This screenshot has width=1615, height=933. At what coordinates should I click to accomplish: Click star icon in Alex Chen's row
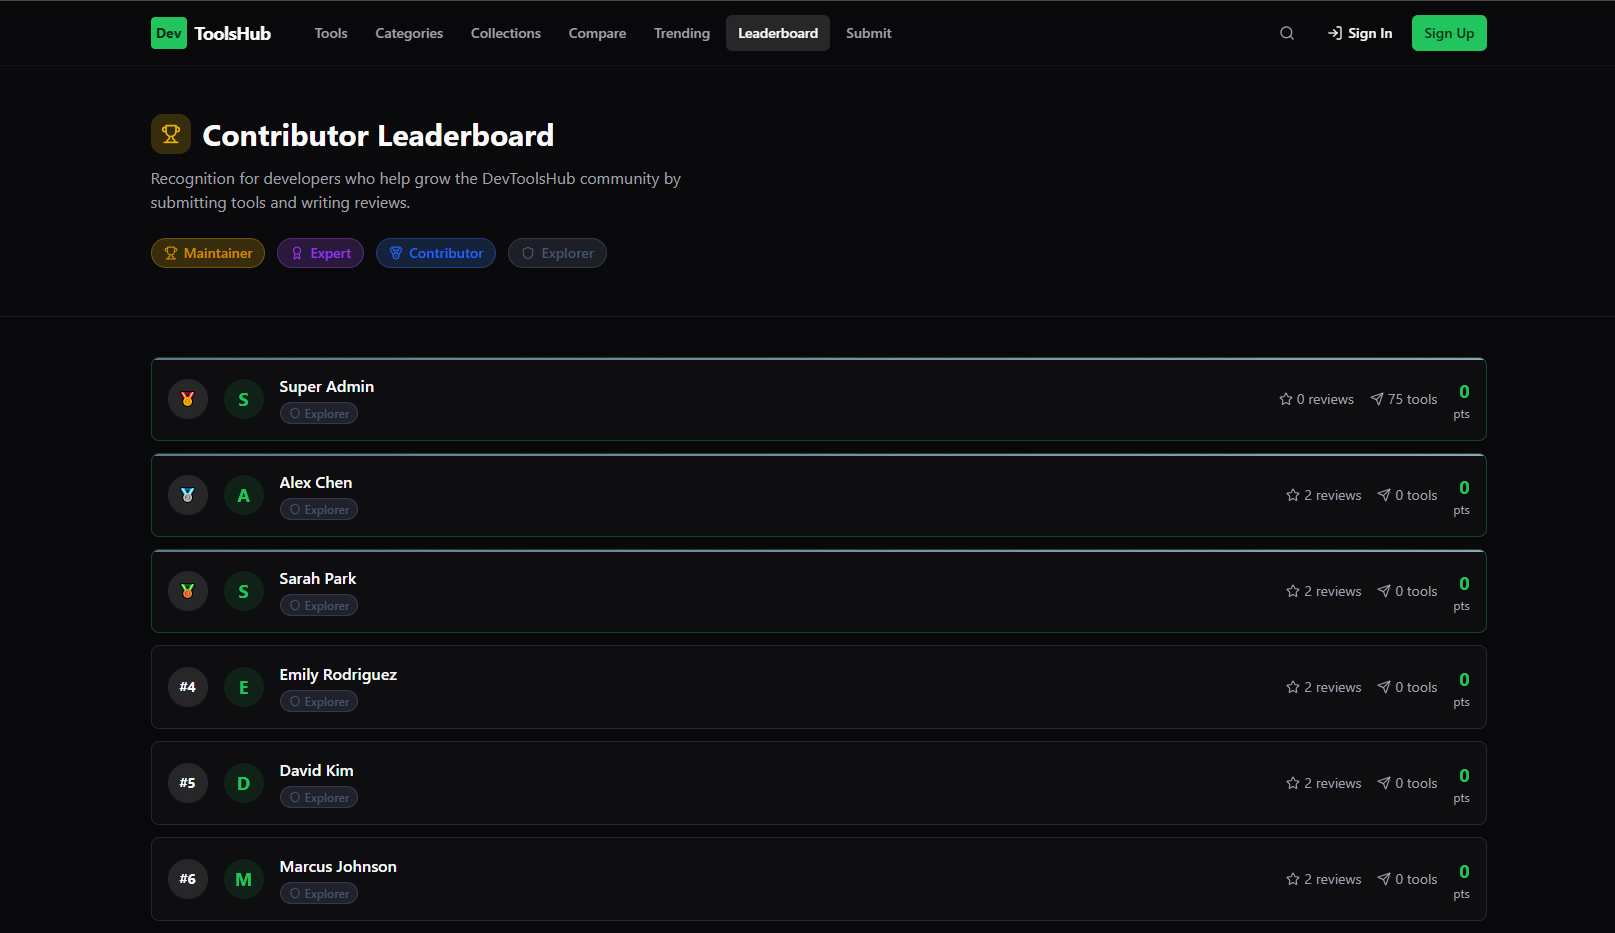(1293, 495)
